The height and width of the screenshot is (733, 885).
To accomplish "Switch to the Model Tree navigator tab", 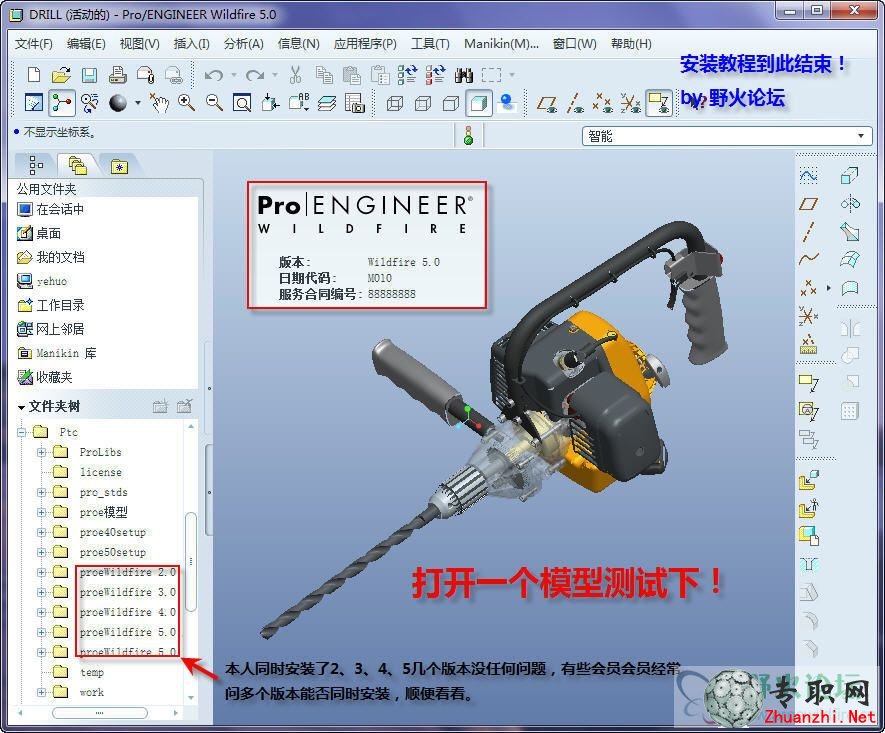I will 36,165.
